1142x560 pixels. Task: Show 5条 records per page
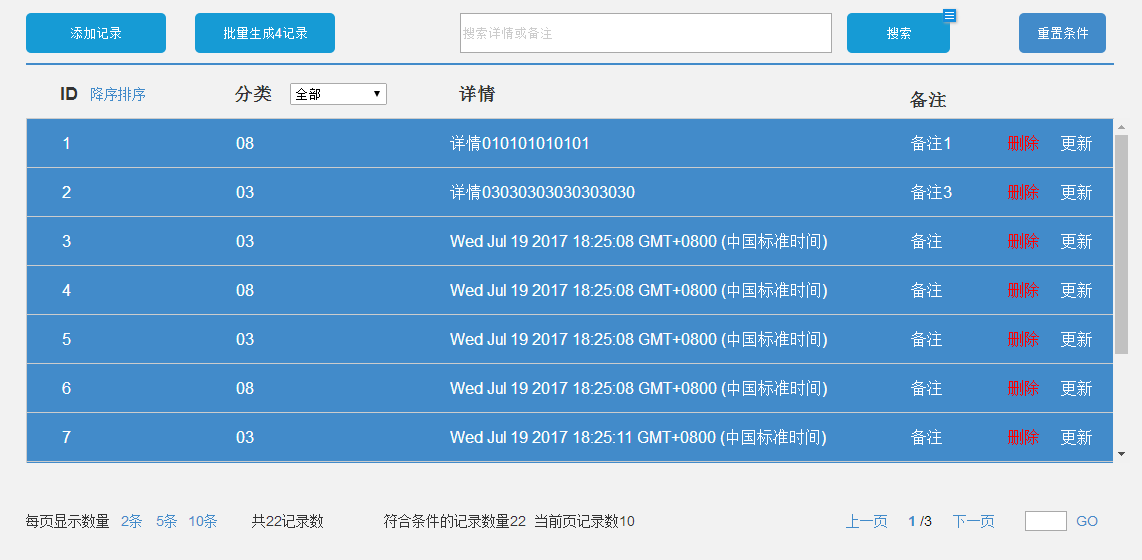[166, 521]
